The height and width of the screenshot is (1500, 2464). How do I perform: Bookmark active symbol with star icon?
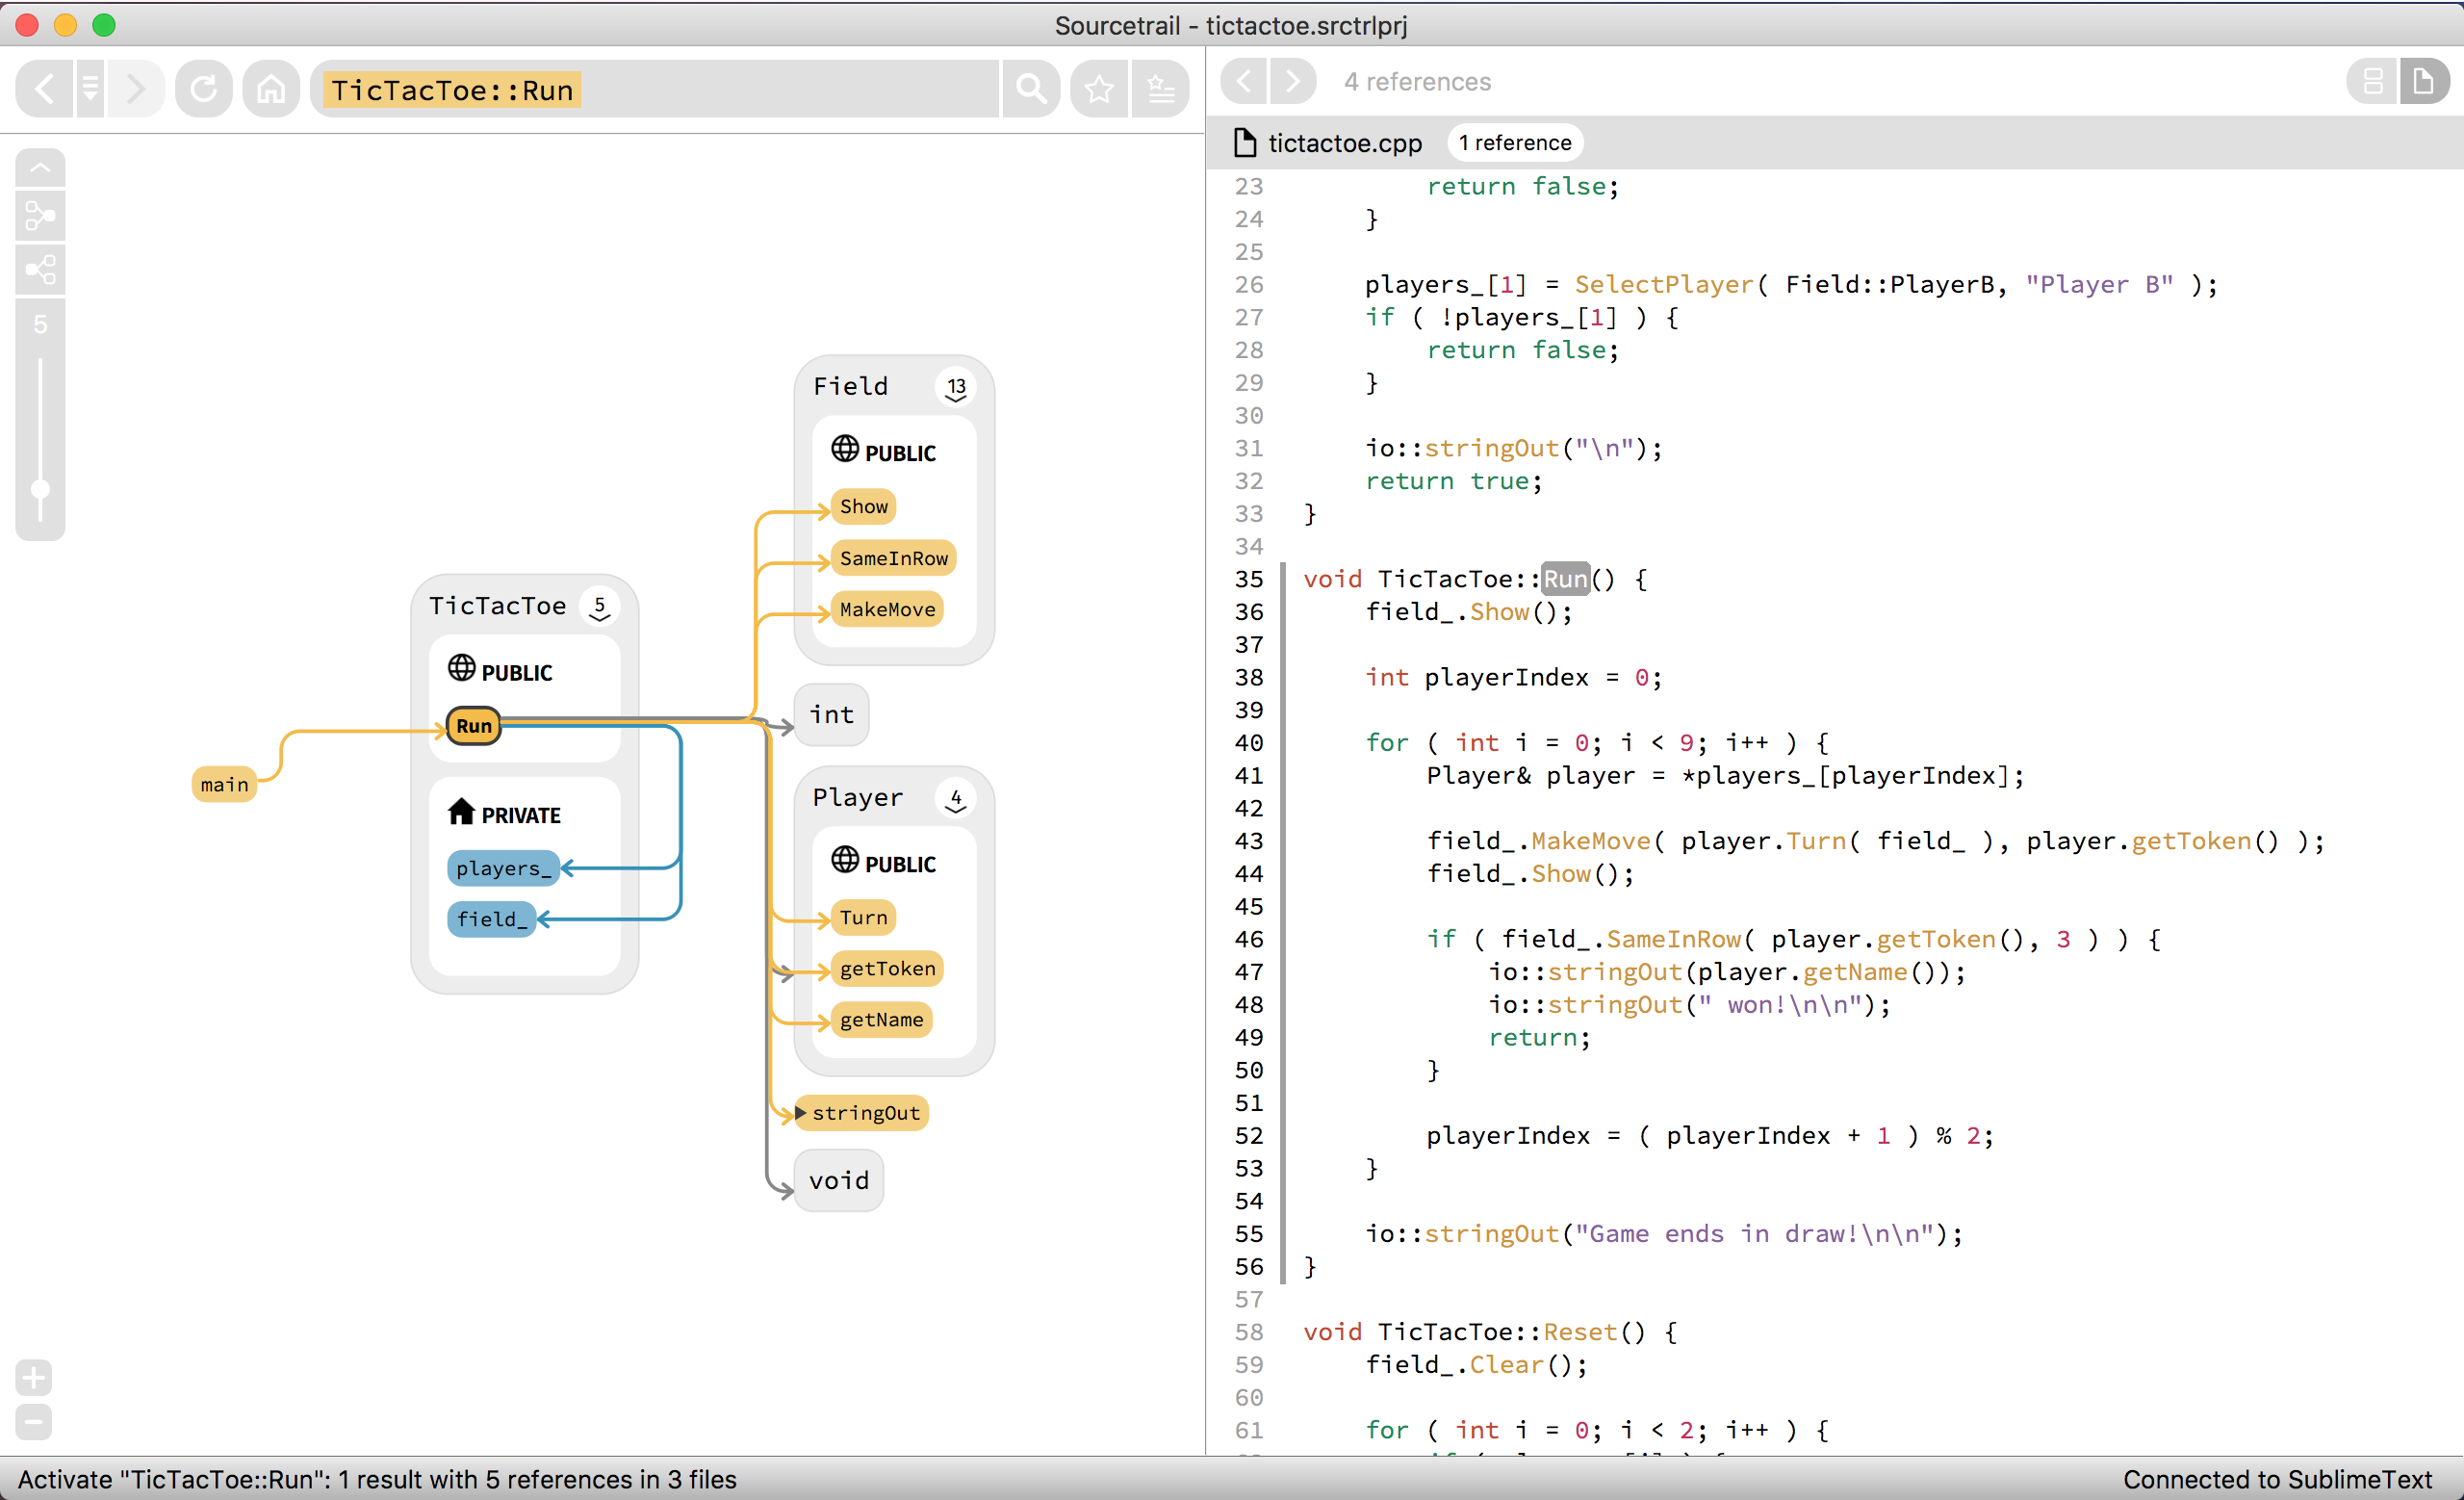pos(1099,90)
